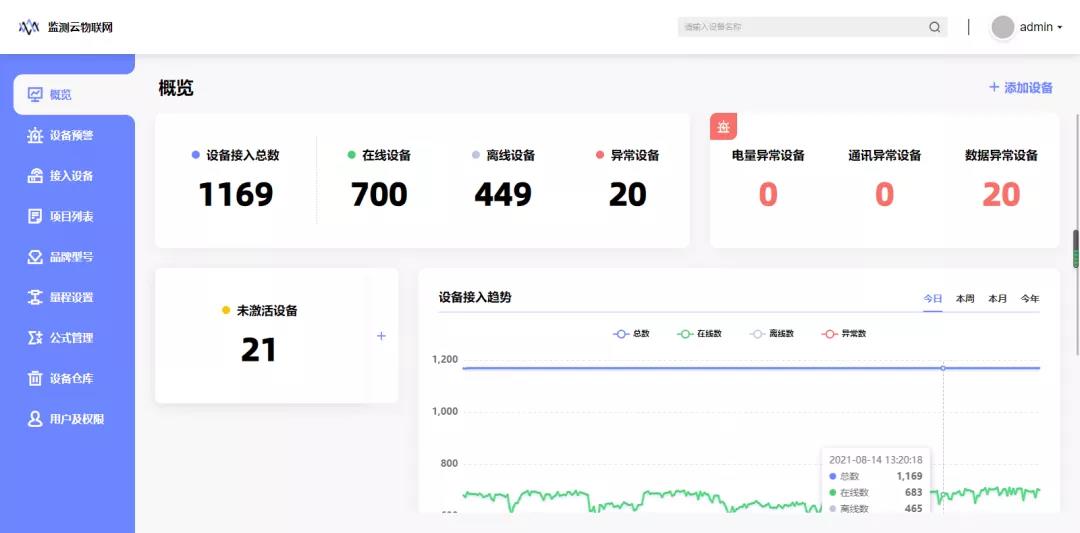The width and height of the screenshot is (1080, 533).
Task: Open the 概览 menu item
Action: point(74,94)
